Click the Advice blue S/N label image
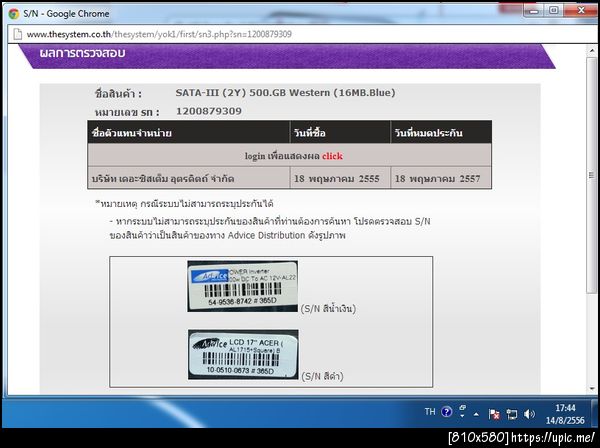Screen dimensions: 600x448 point(243,286)
